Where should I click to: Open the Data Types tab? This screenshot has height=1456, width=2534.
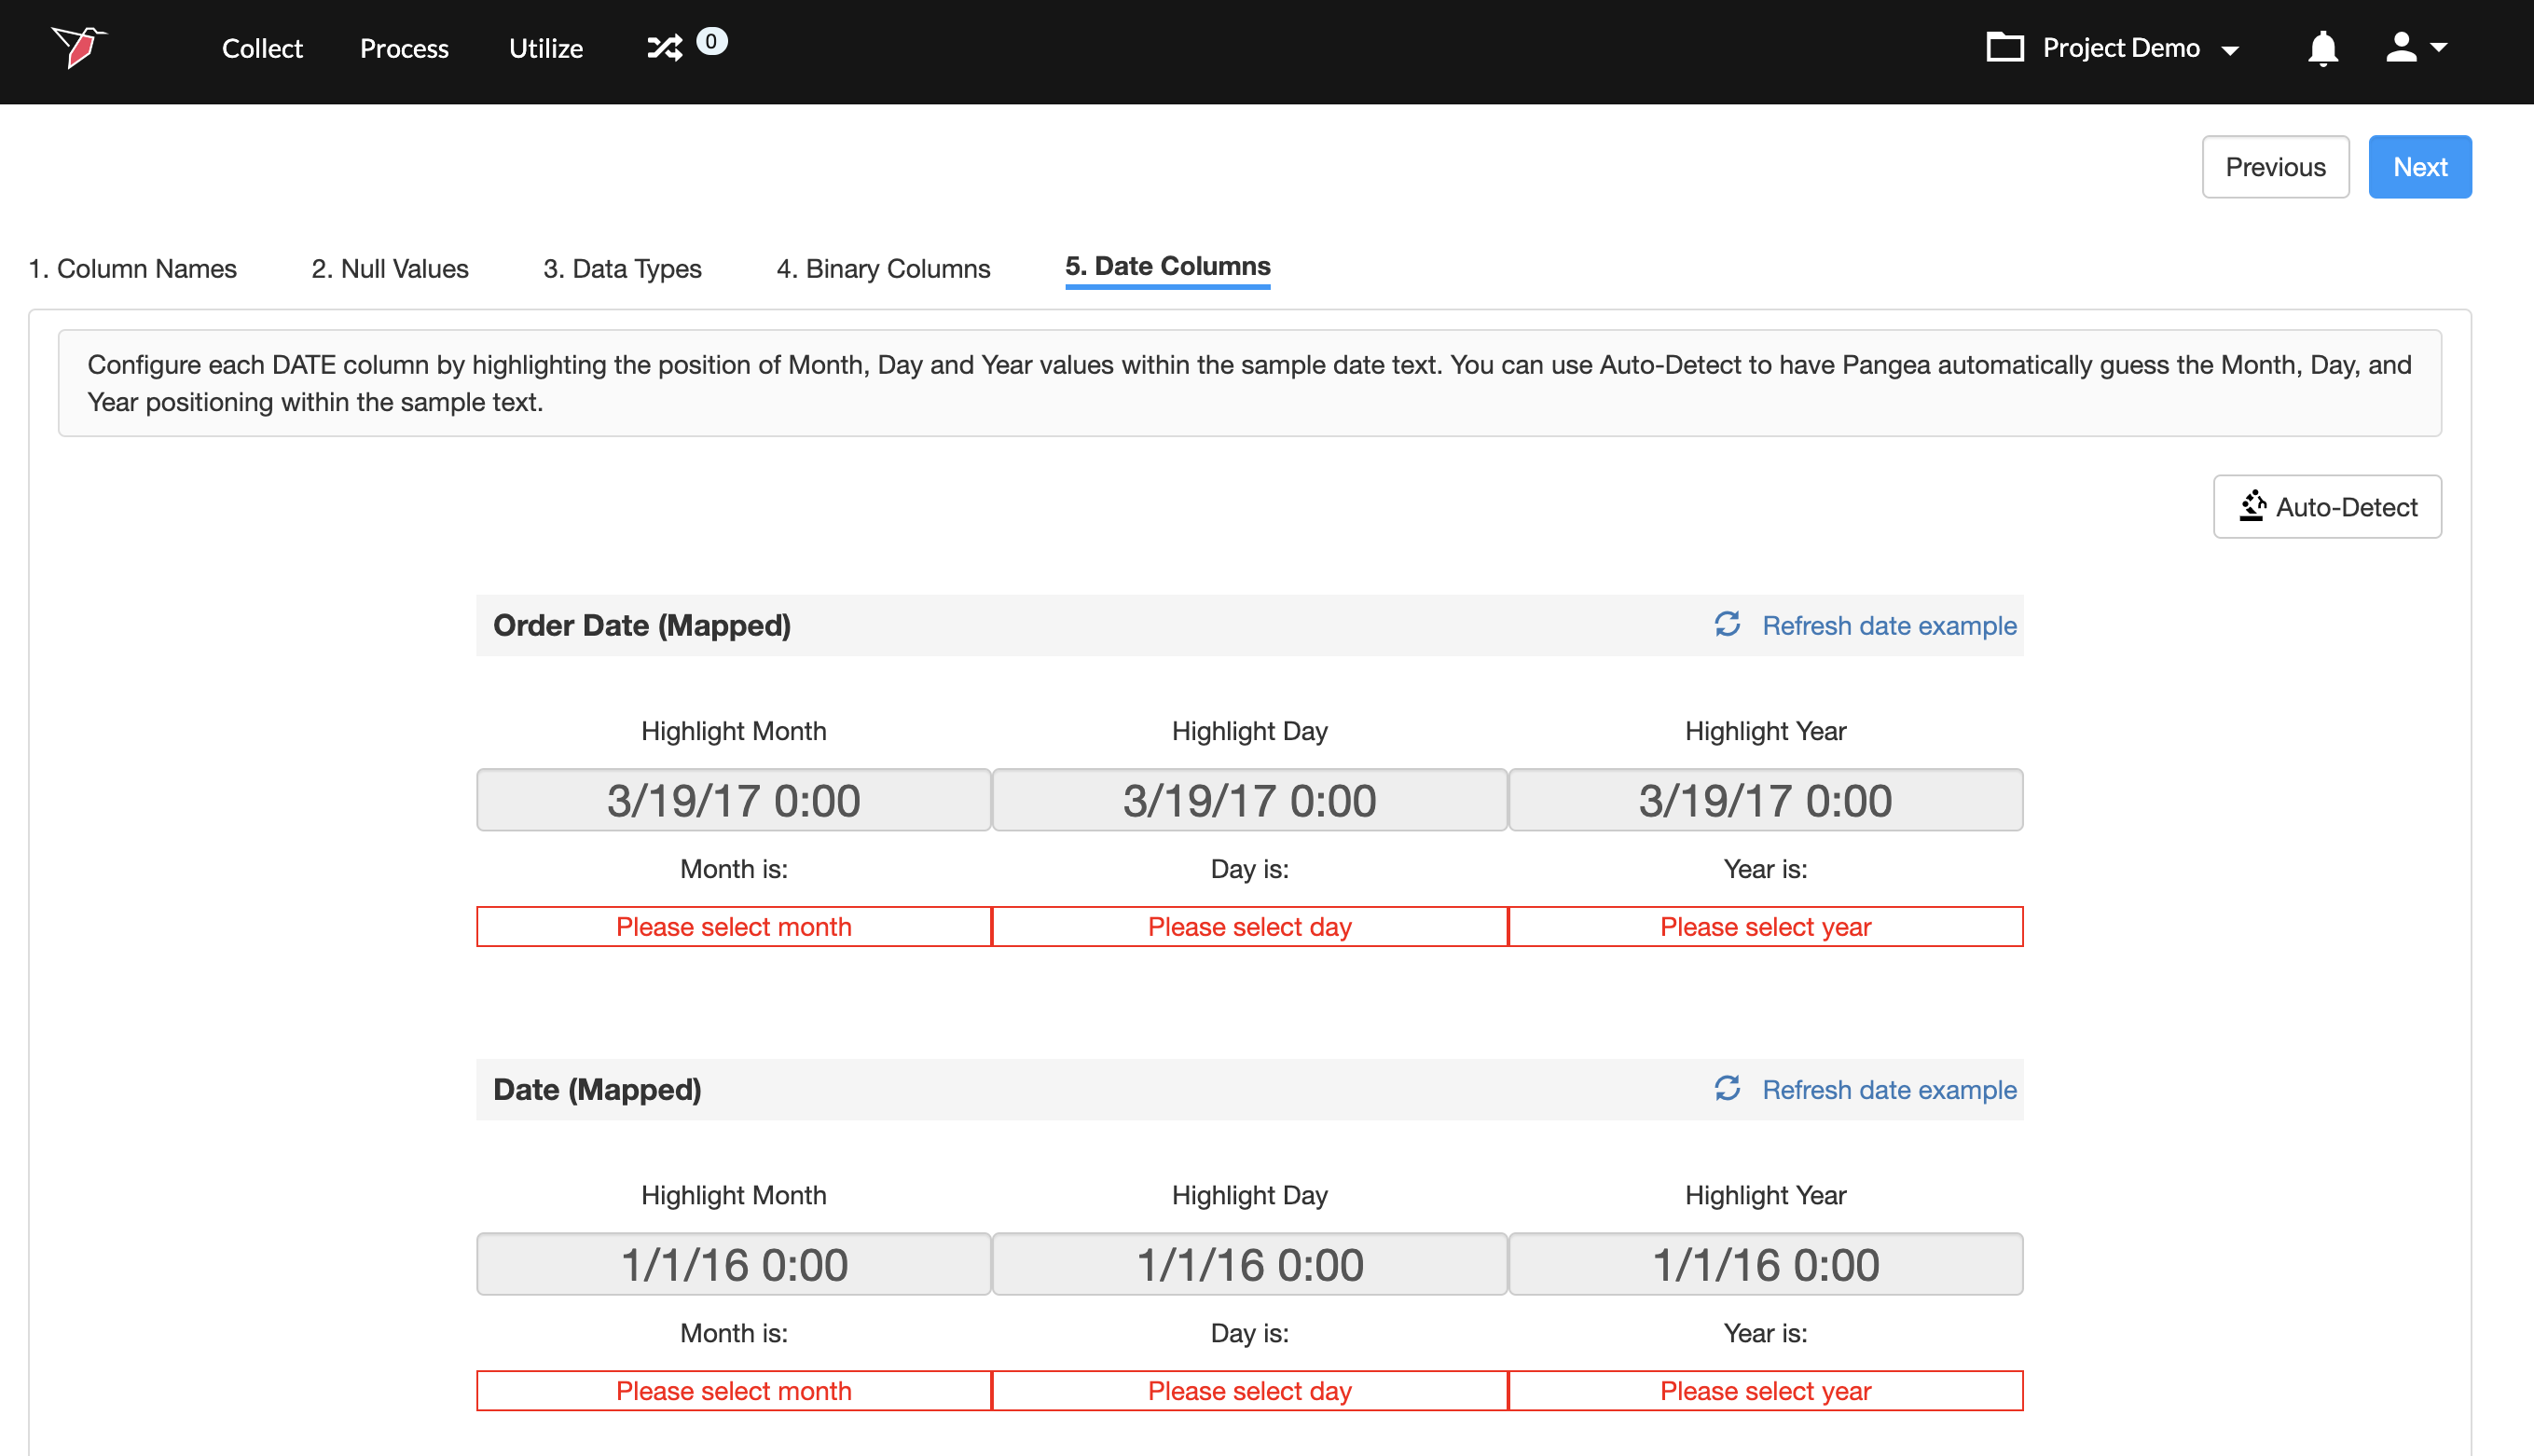tap(622, 268)
